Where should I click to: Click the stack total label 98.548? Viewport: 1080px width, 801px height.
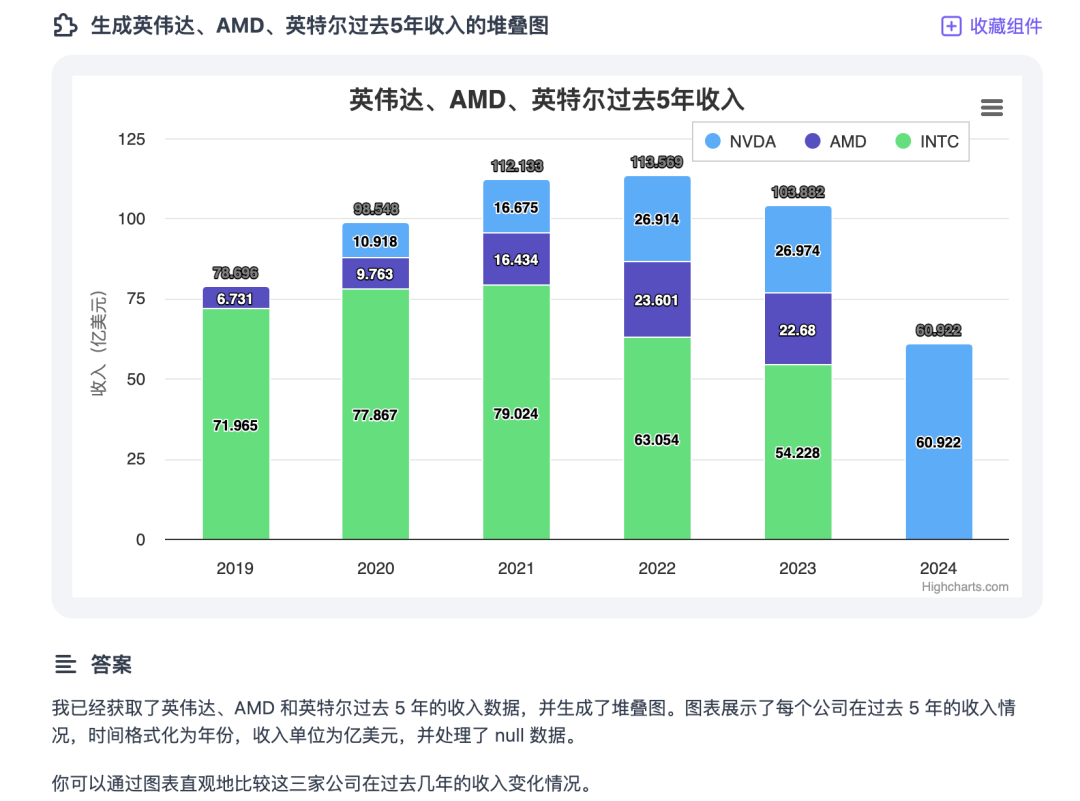pyautogui.click(x=376, y=209)
